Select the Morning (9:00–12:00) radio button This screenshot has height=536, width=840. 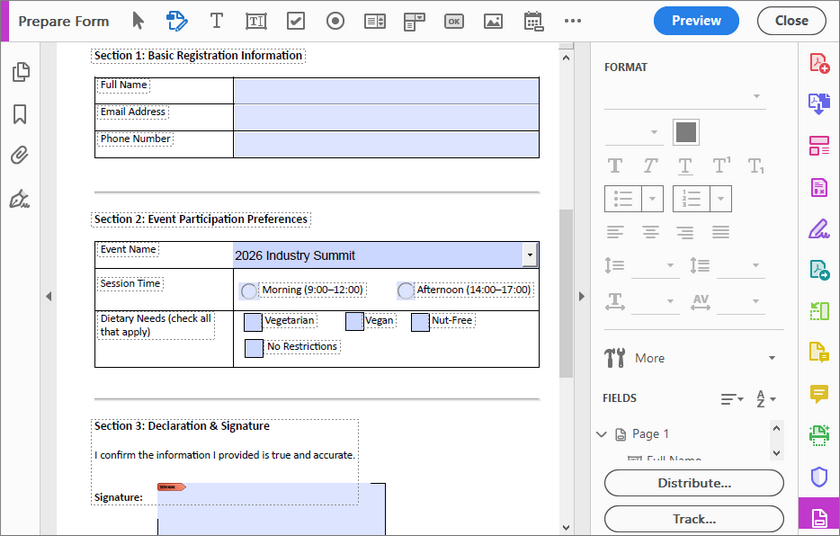(x=249, y=291)
